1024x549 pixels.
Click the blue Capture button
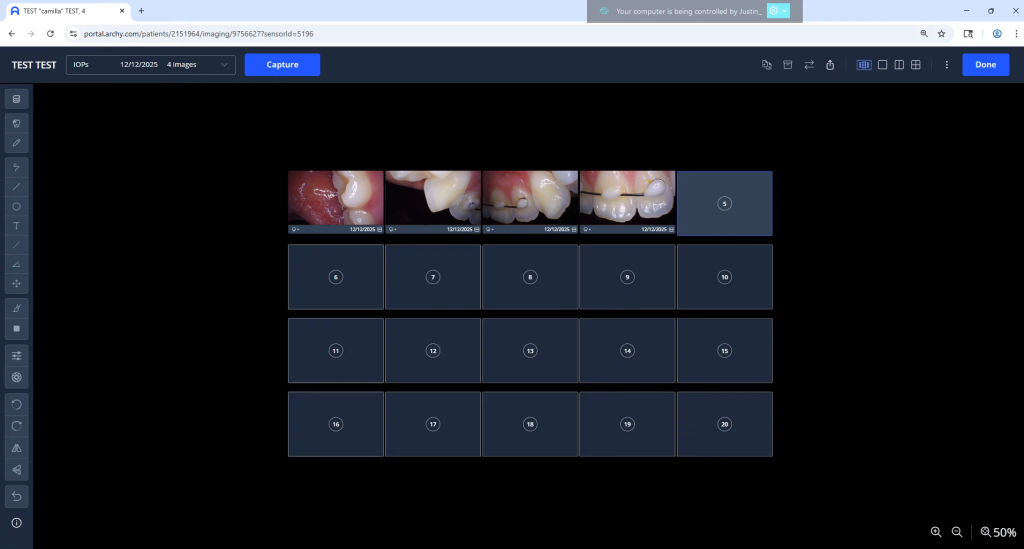pyautogui.click(x=282, y=65)
